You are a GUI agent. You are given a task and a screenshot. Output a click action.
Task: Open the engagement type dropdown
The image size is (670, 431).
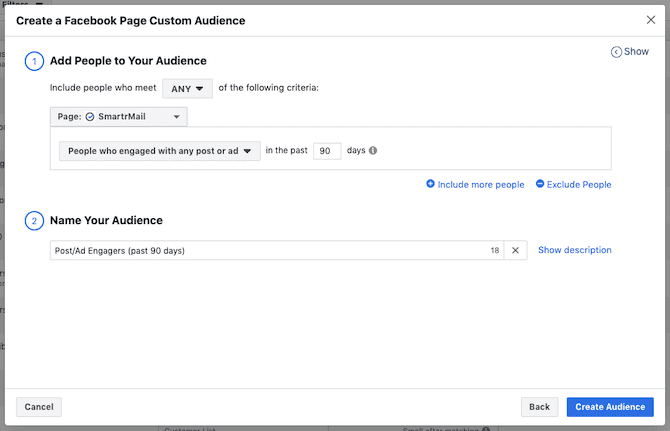[x=159, y=151]
